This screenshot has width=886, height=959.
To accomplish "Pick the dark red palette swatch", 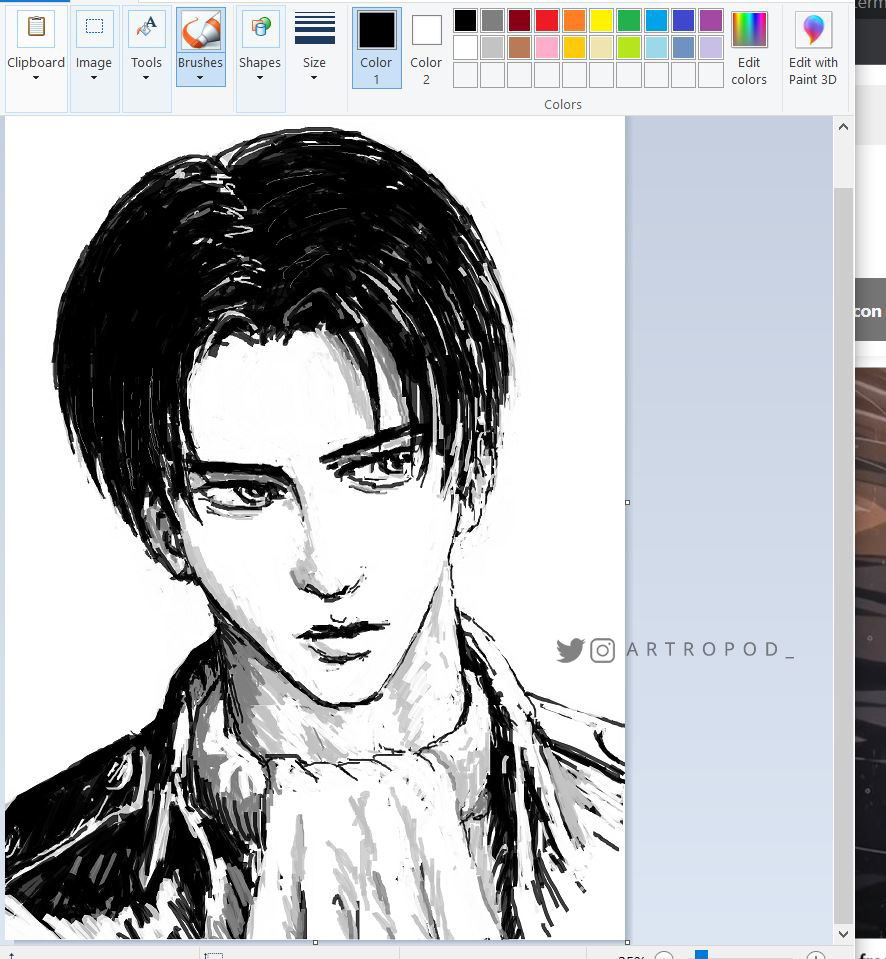I will (520, 20).
